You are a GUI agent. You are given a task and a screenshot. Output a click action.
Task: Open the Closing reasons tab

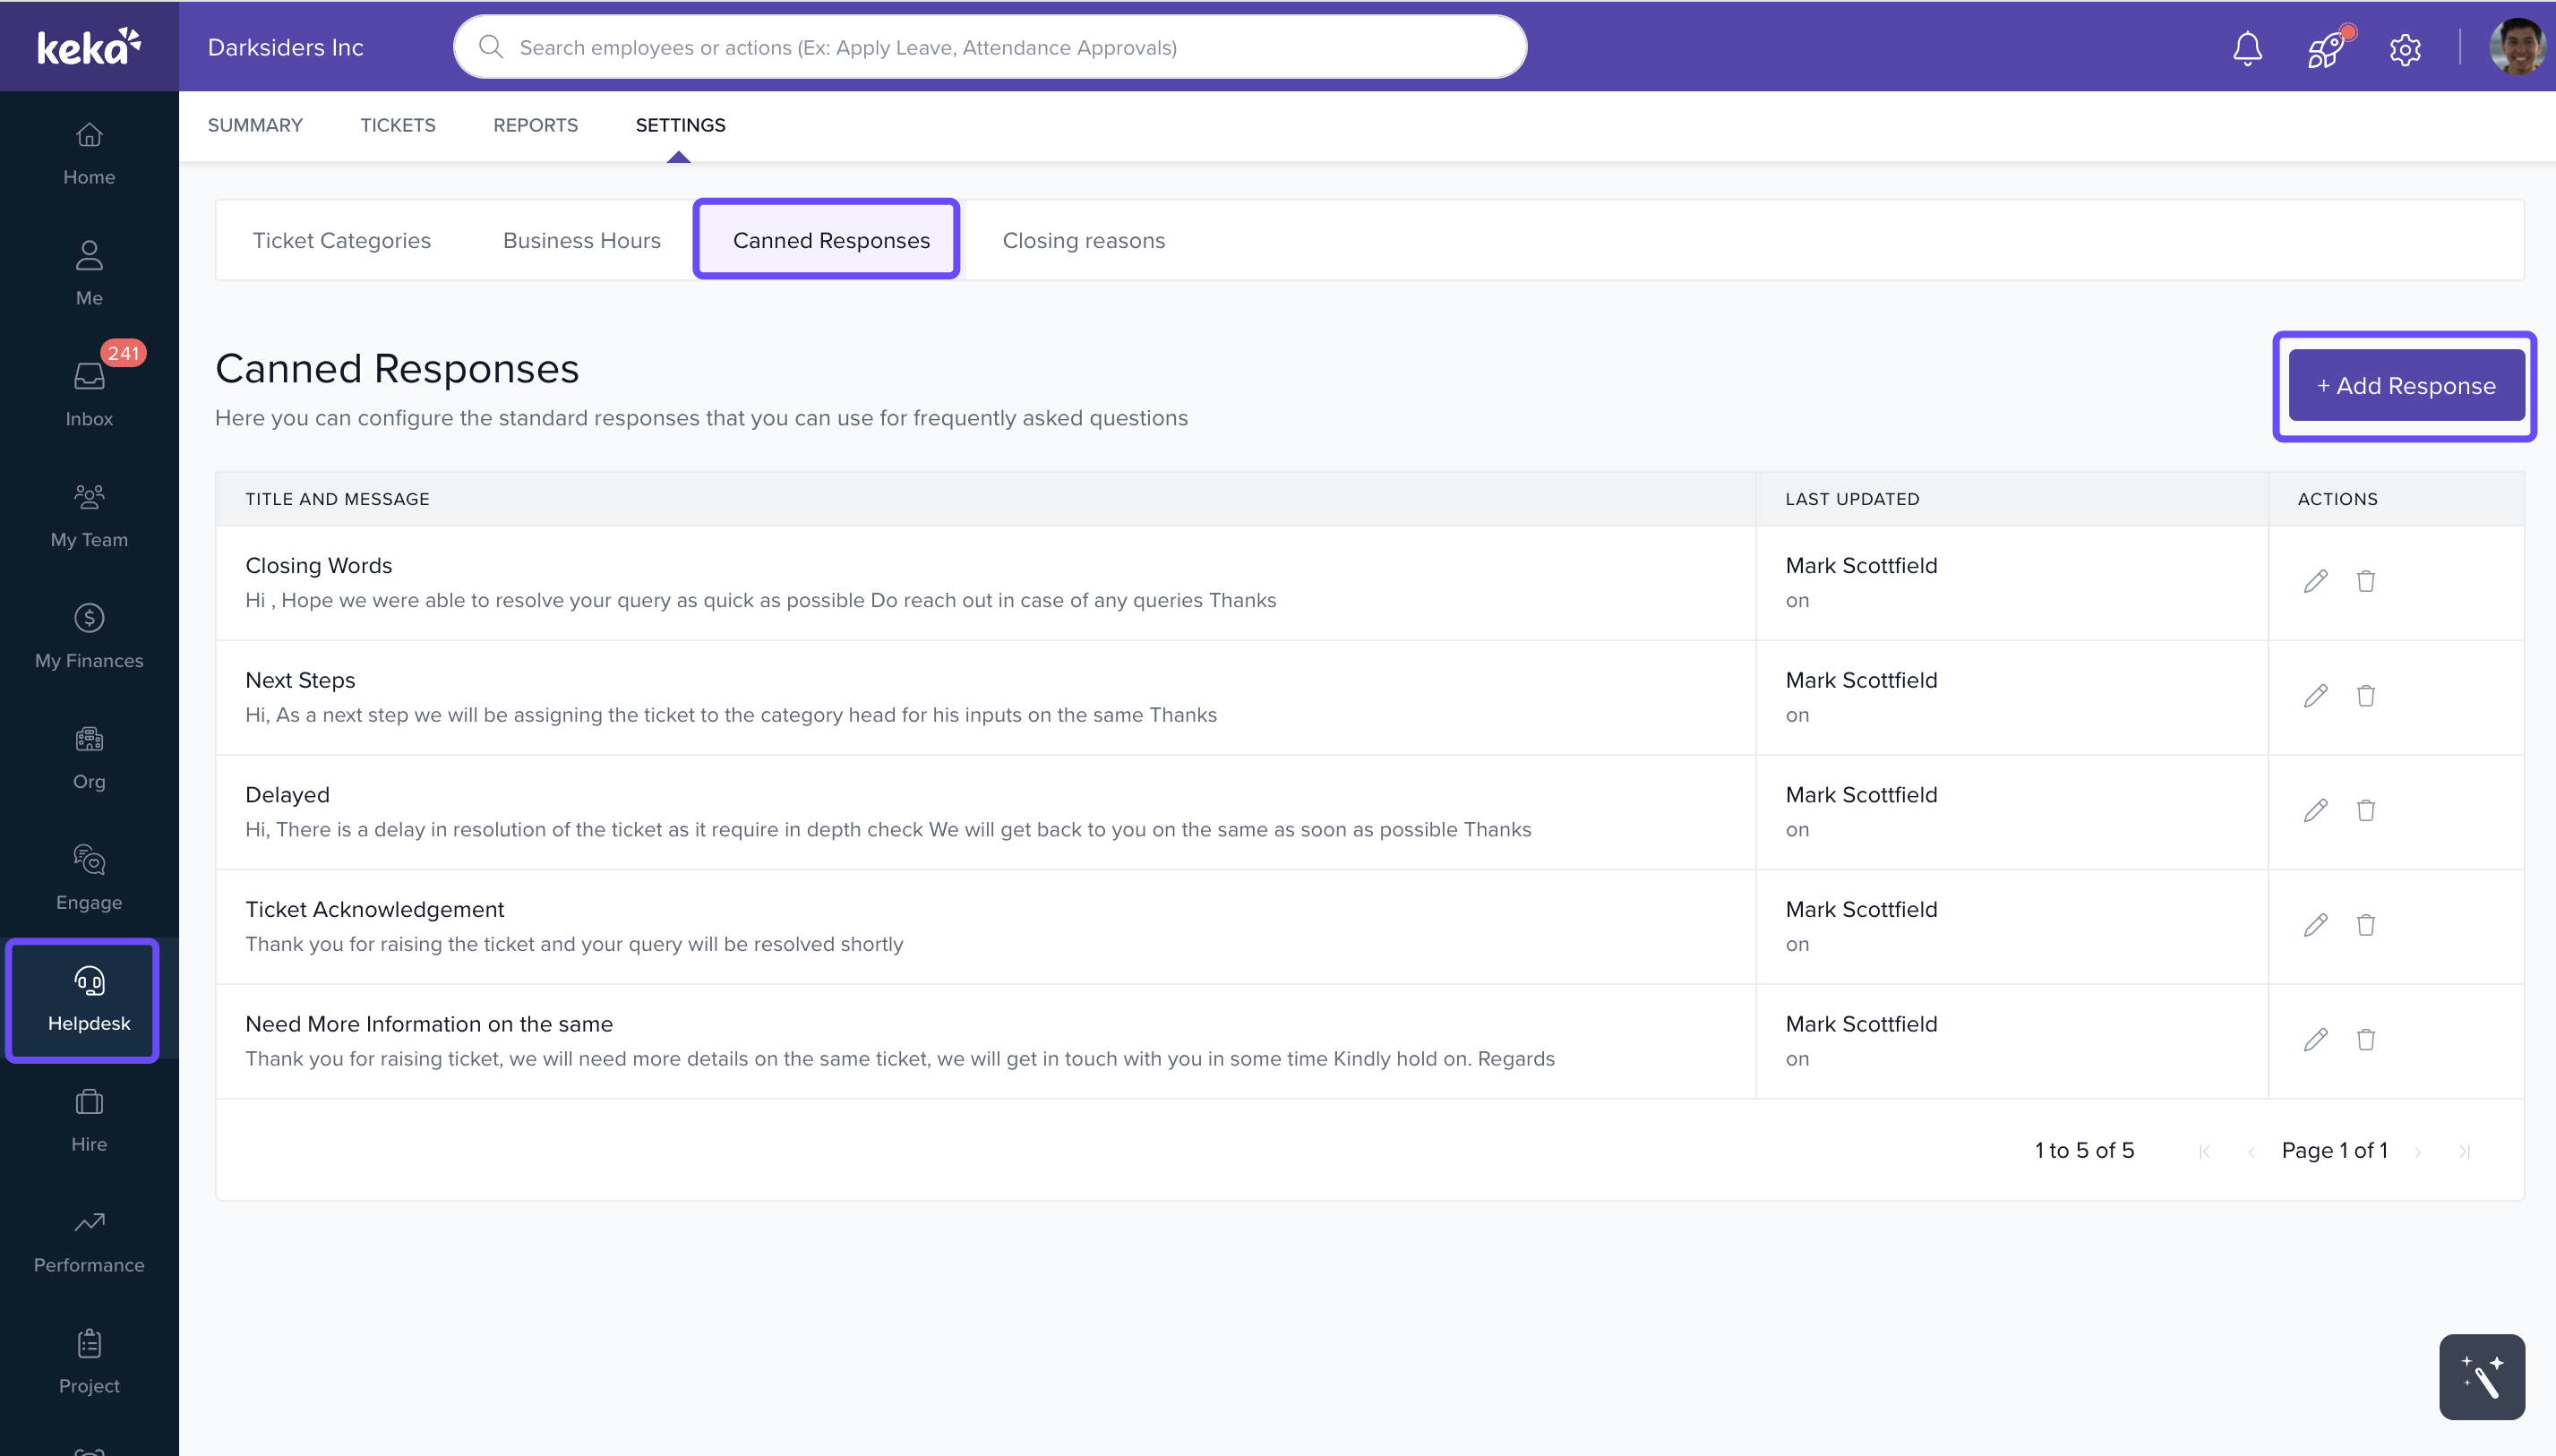[1083, 240]
